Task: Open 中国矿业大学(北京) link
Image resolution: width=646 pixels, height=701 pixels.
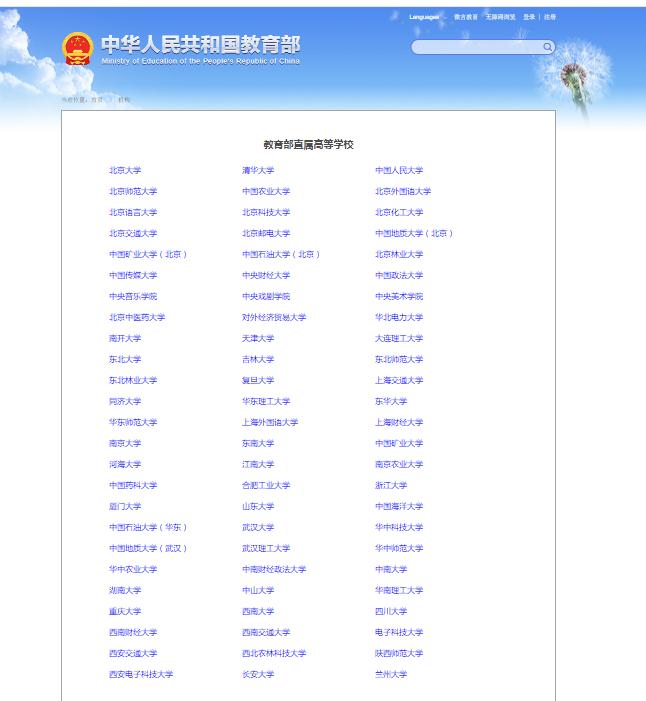Action: [x=148, y=254]
